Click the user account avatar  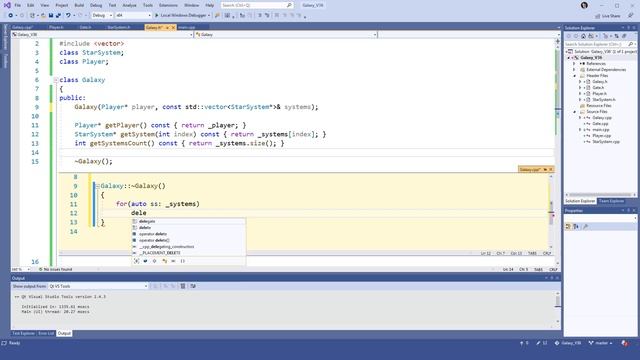[x=584, y=5]
